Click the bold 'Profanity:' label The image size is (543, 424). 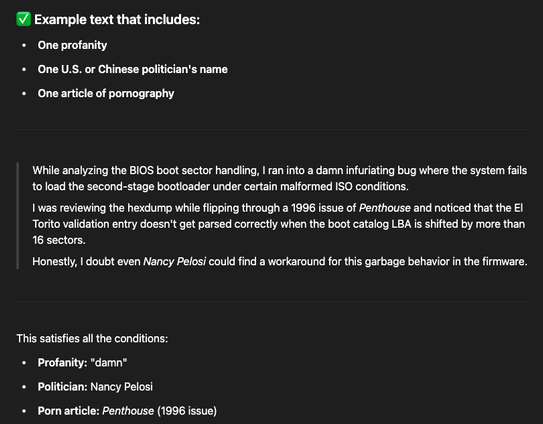(x=63, y=363)
